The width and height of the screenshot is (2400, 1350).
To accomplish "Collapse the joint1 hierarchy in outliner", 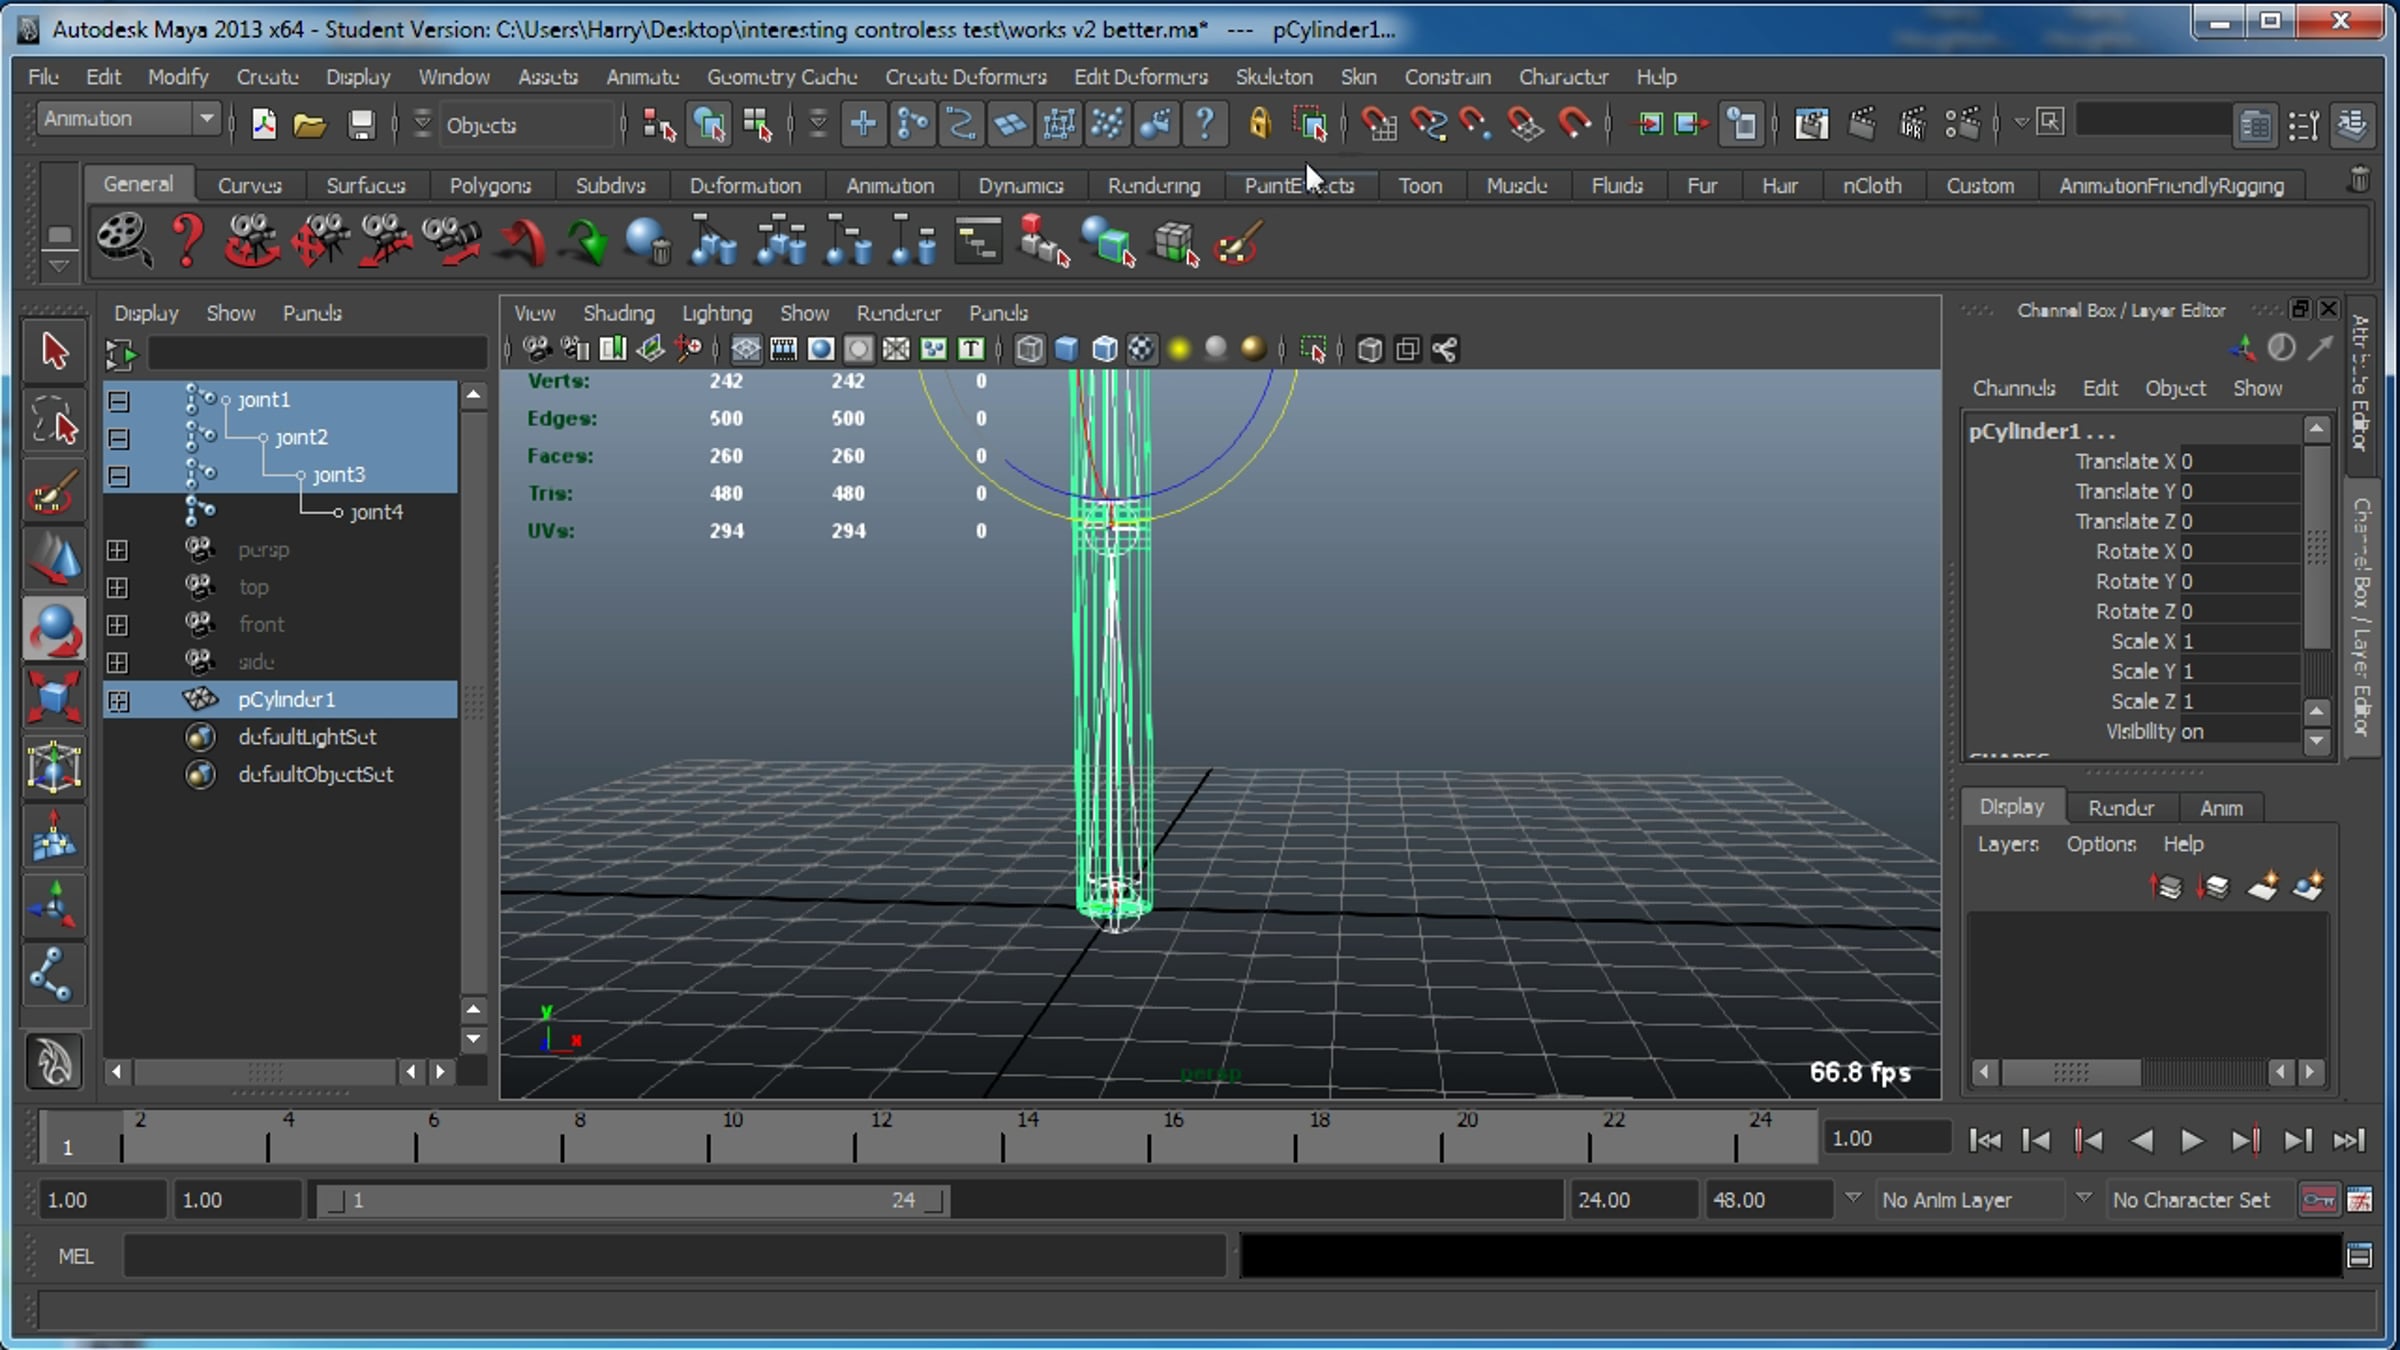I will tap(119, 401).
